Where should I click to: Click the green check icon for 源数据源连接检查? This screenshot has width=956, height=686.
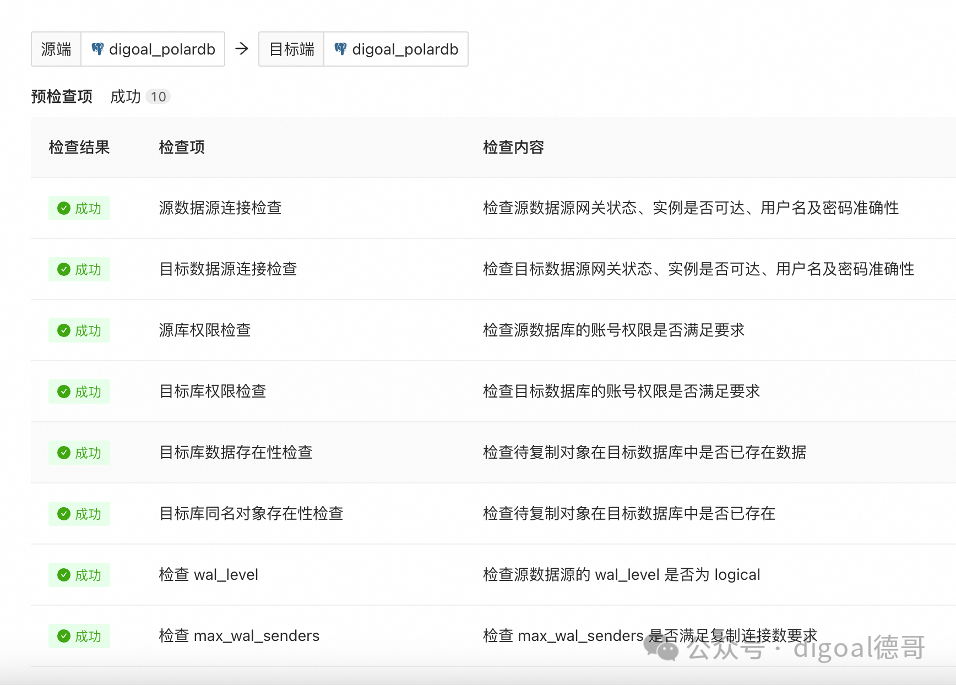(x=63, y=209)
